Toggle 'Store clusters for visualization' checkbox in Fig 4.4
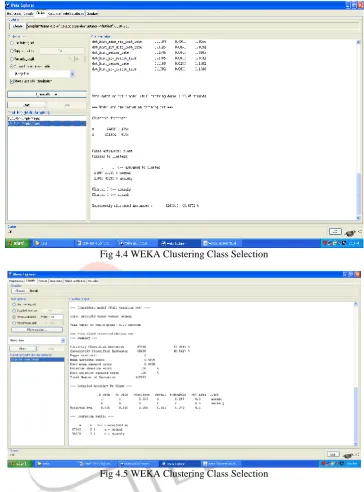The height and width of the screenshot is (492, 364). tap(12, 81)
